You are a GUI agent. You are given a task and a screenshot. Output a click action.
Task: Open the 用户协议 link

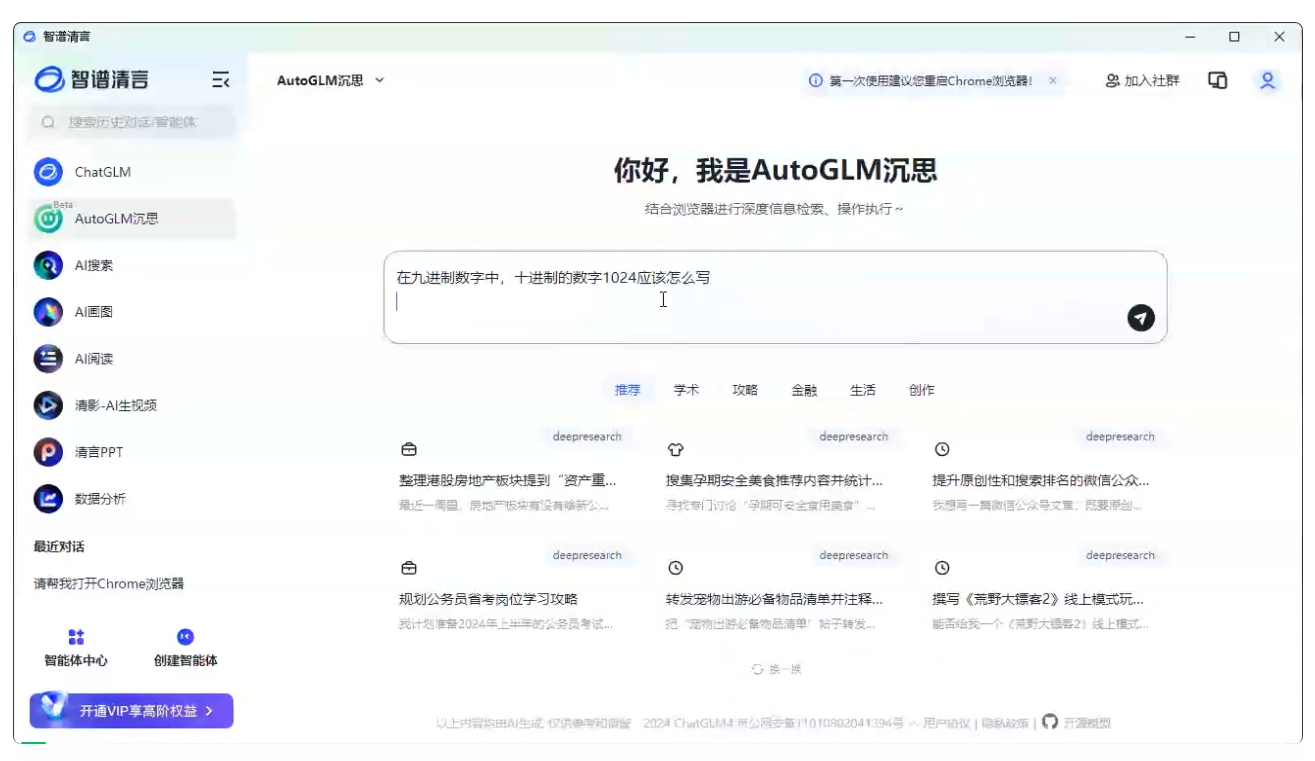[x=946, y=722]
